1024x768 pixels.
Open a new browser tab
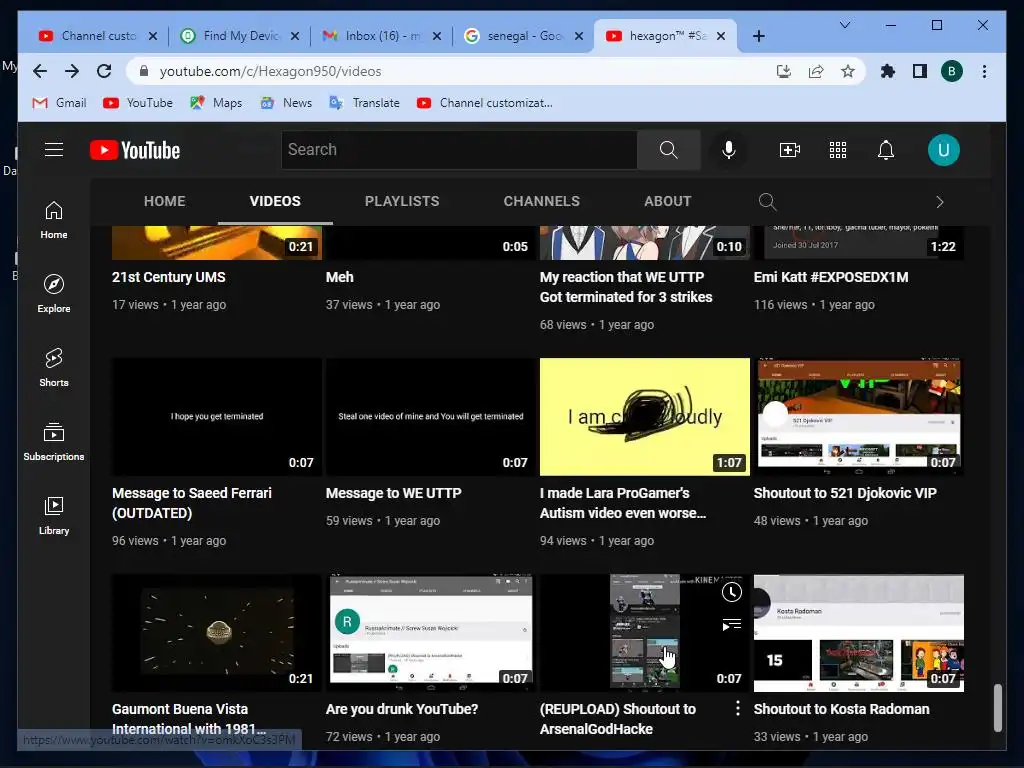coord(758,36)
